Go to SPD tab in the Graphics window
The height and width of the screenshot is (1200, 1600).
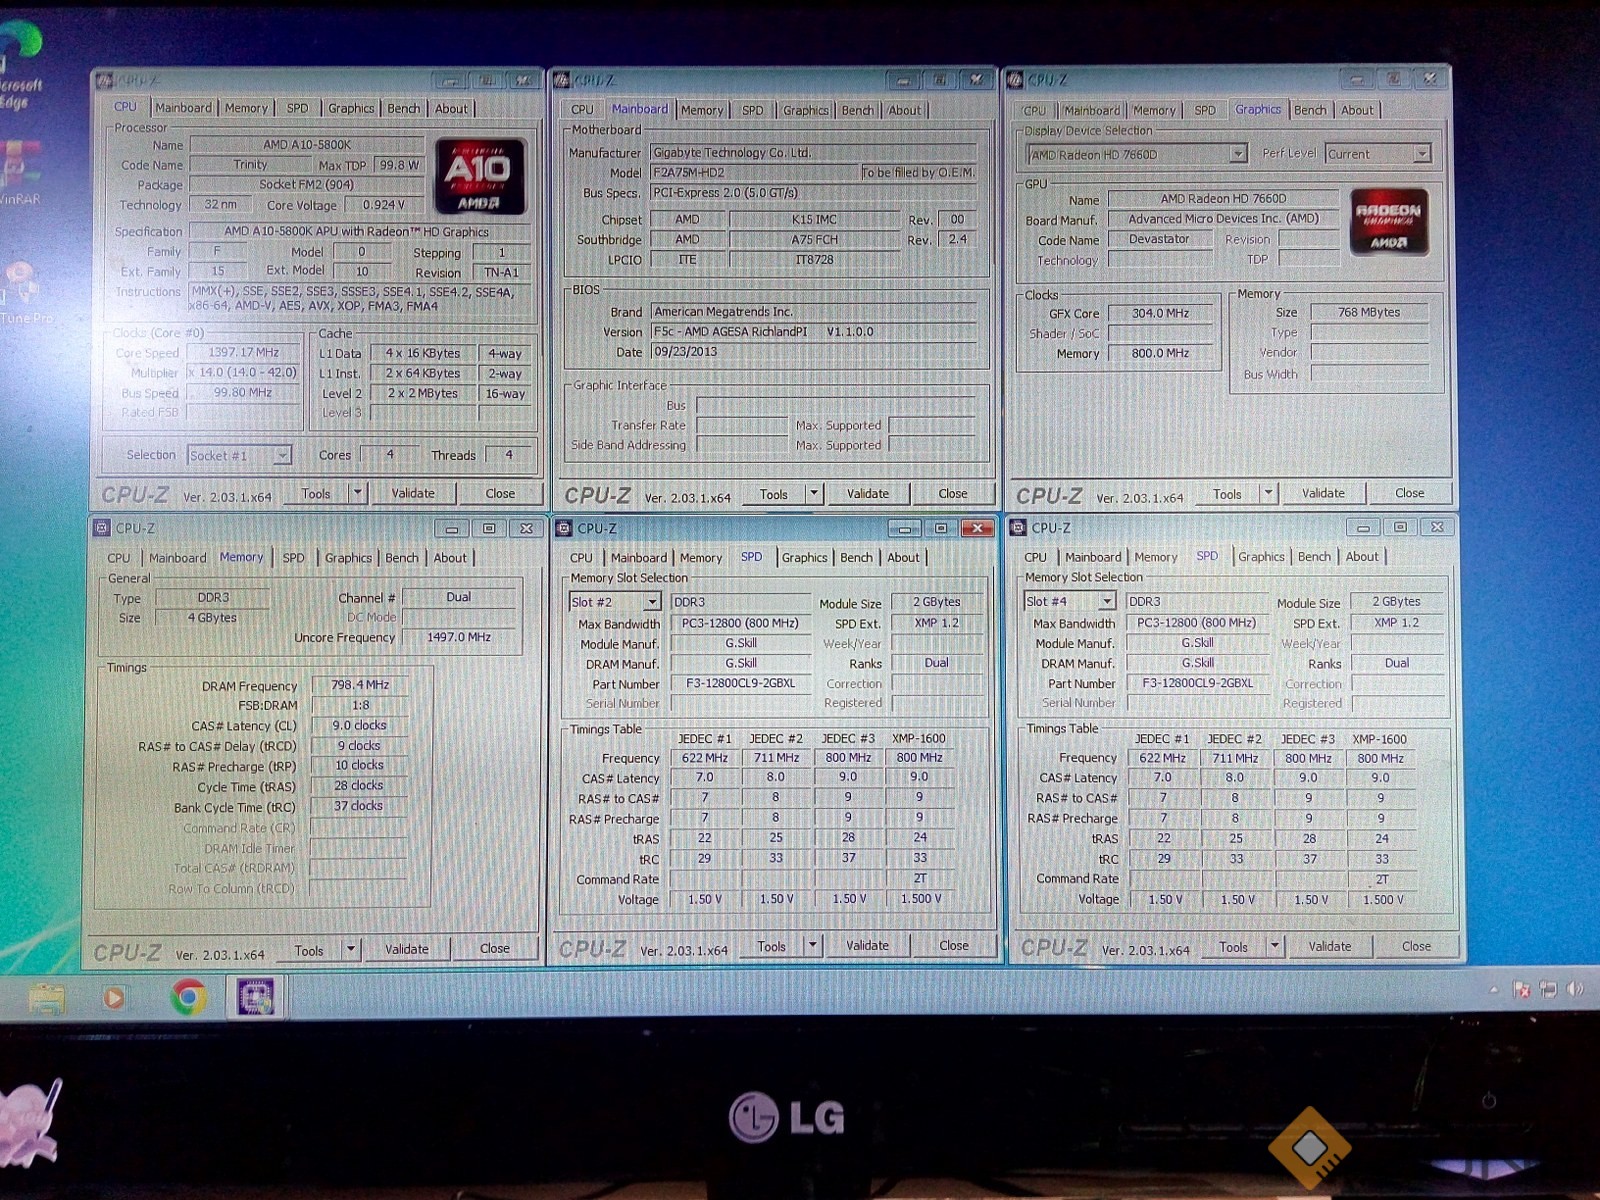click(1205, 110)
